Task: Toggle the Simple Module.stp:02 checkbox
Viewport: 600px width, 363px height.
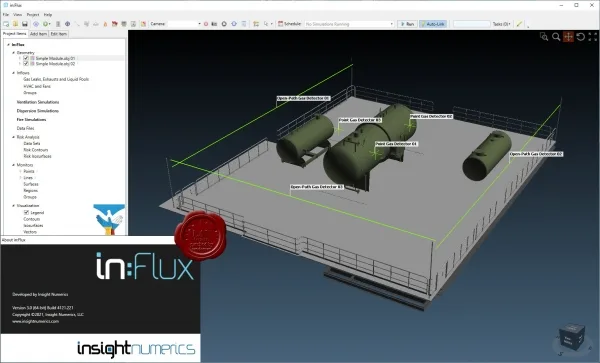Action: click(x=26, y=64)
